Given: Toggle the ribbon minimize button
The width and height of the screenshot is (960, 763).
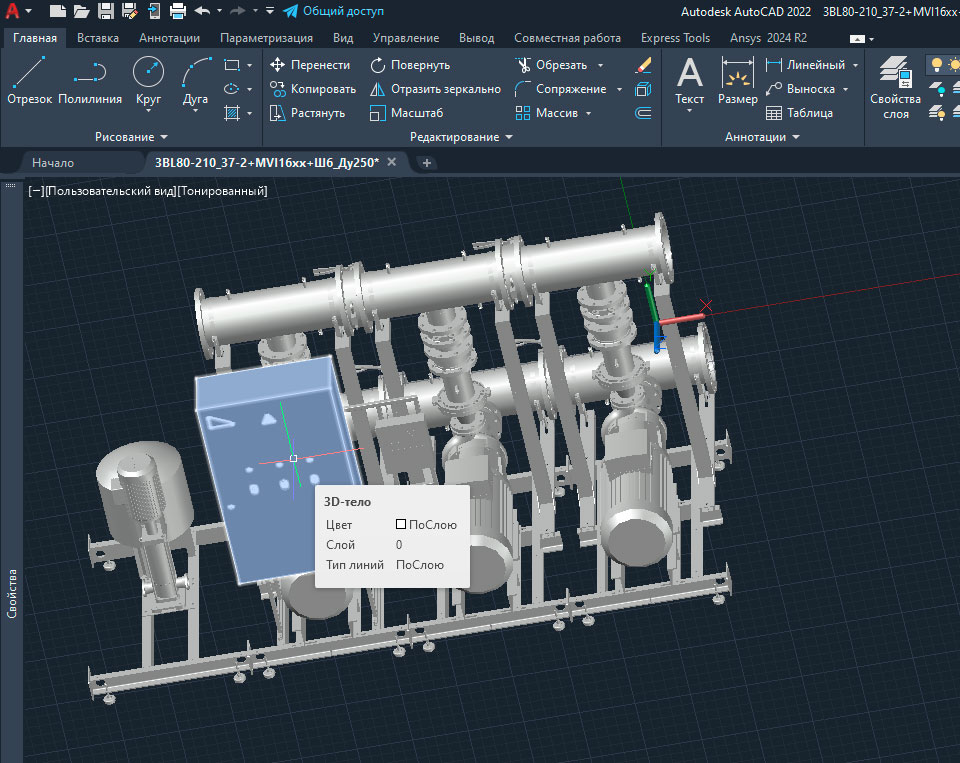Looking at the screenshot, I should point(858,38).
